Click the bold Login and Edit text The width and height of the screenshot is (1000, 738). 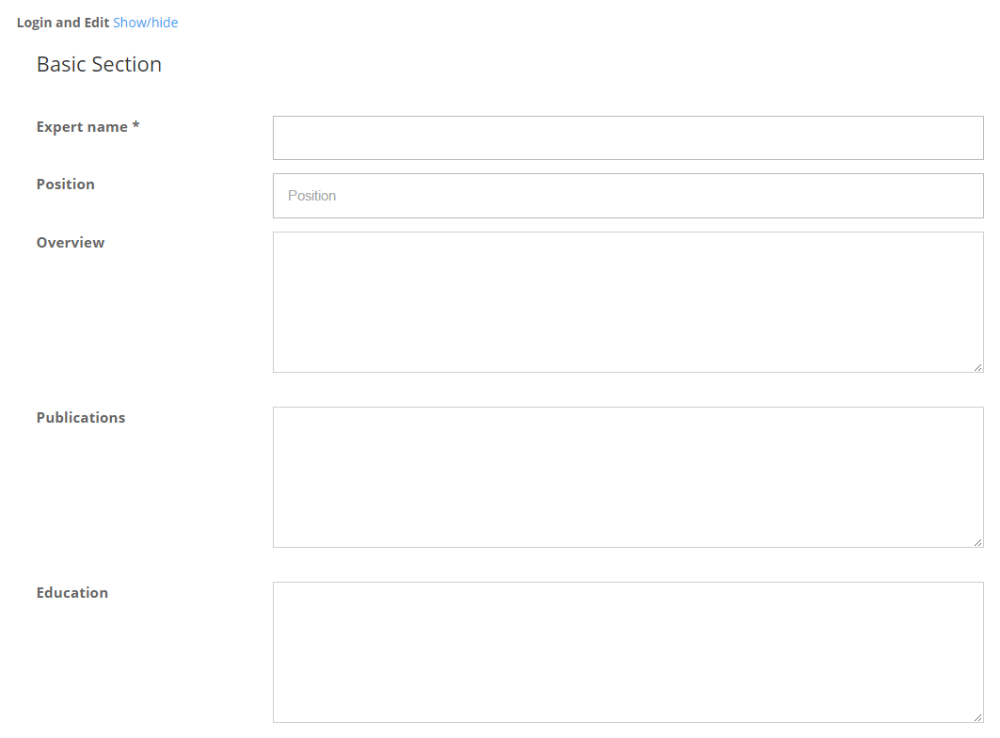click(63, 22)
